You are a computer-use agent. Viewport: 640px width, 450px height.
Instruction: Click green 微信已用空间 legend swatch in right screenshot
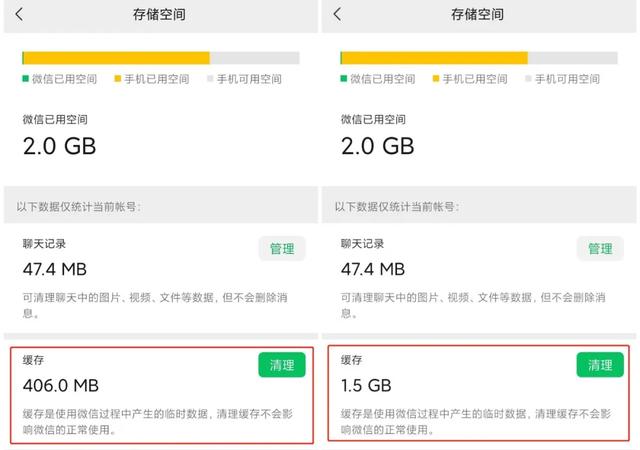point(343,79)
